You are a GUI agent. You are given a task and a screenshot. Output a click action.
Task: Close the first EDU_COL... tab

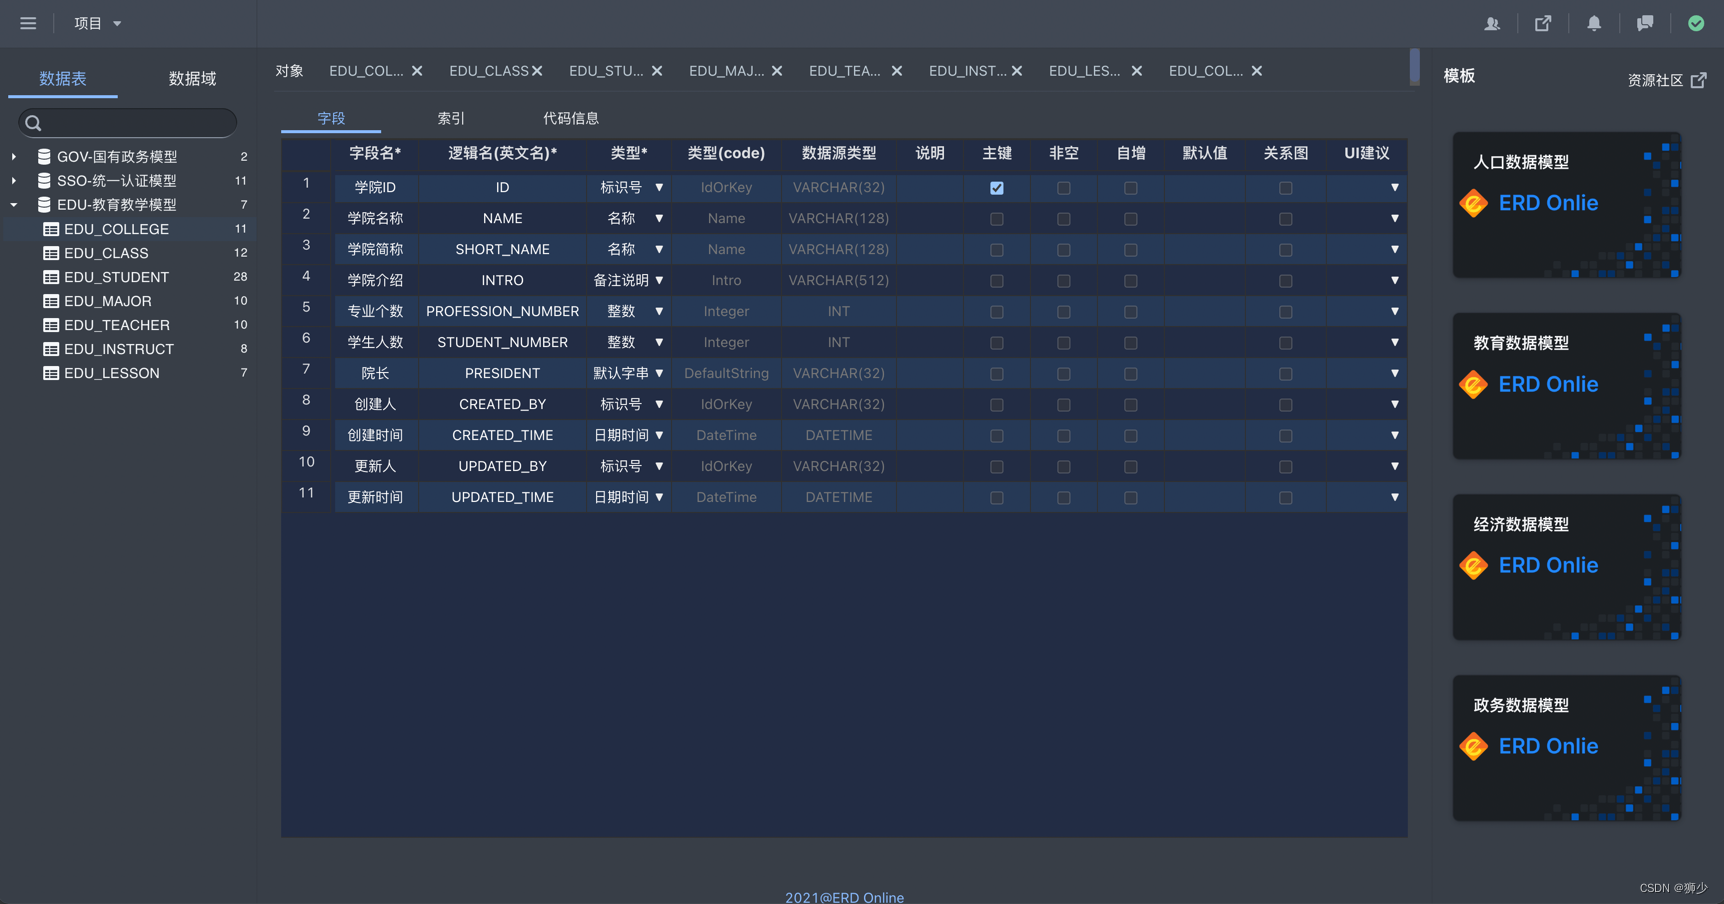[417, 71]
